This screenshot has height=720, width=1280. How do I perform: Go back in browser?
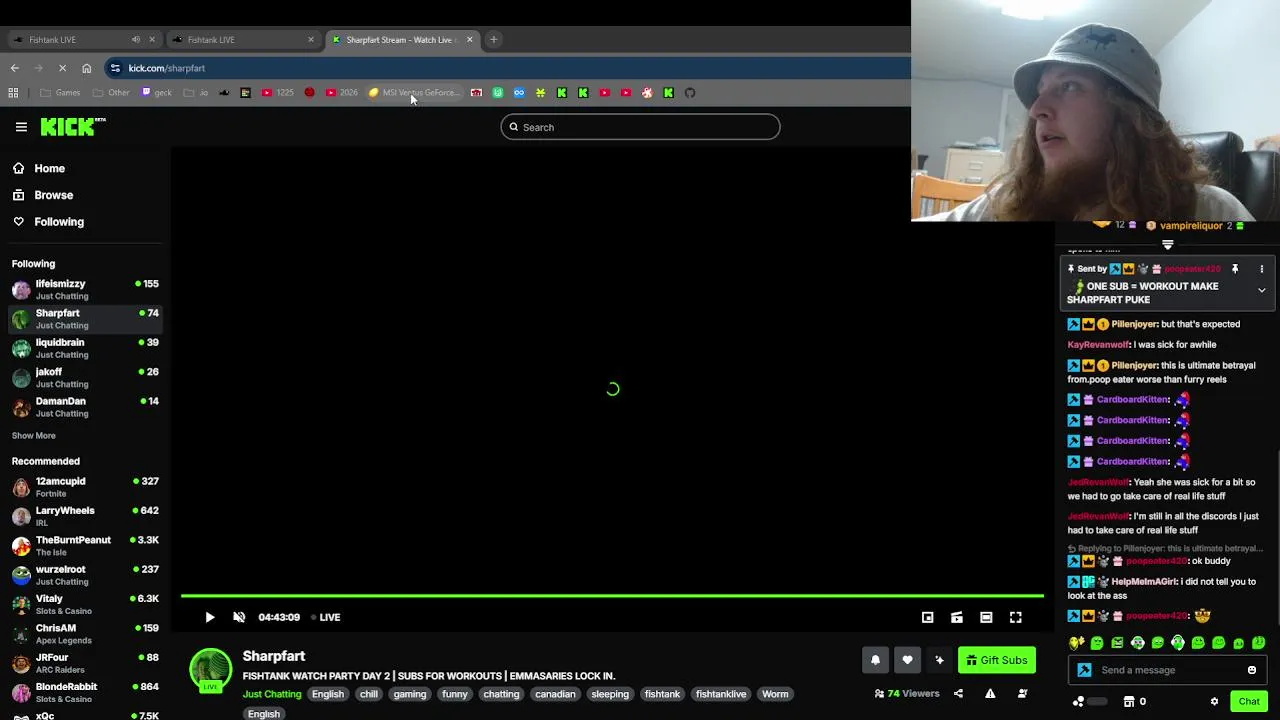14,68
